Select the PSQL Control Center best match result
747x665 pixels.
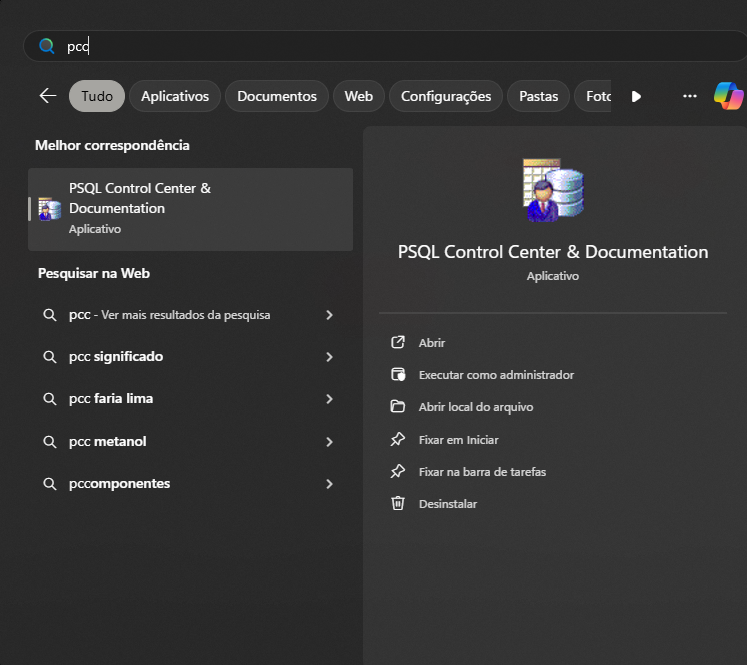pos(190,208)
